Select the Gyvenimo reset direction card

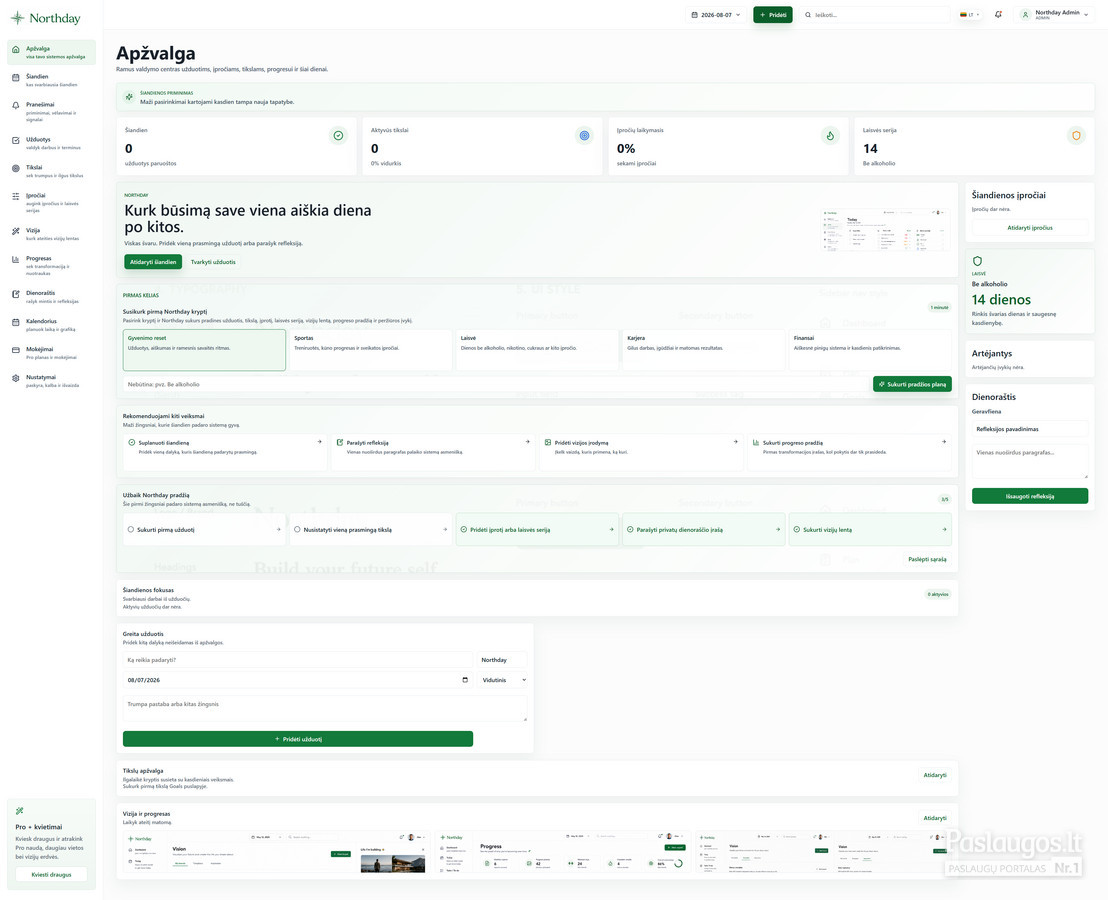[x=204, y=350]
